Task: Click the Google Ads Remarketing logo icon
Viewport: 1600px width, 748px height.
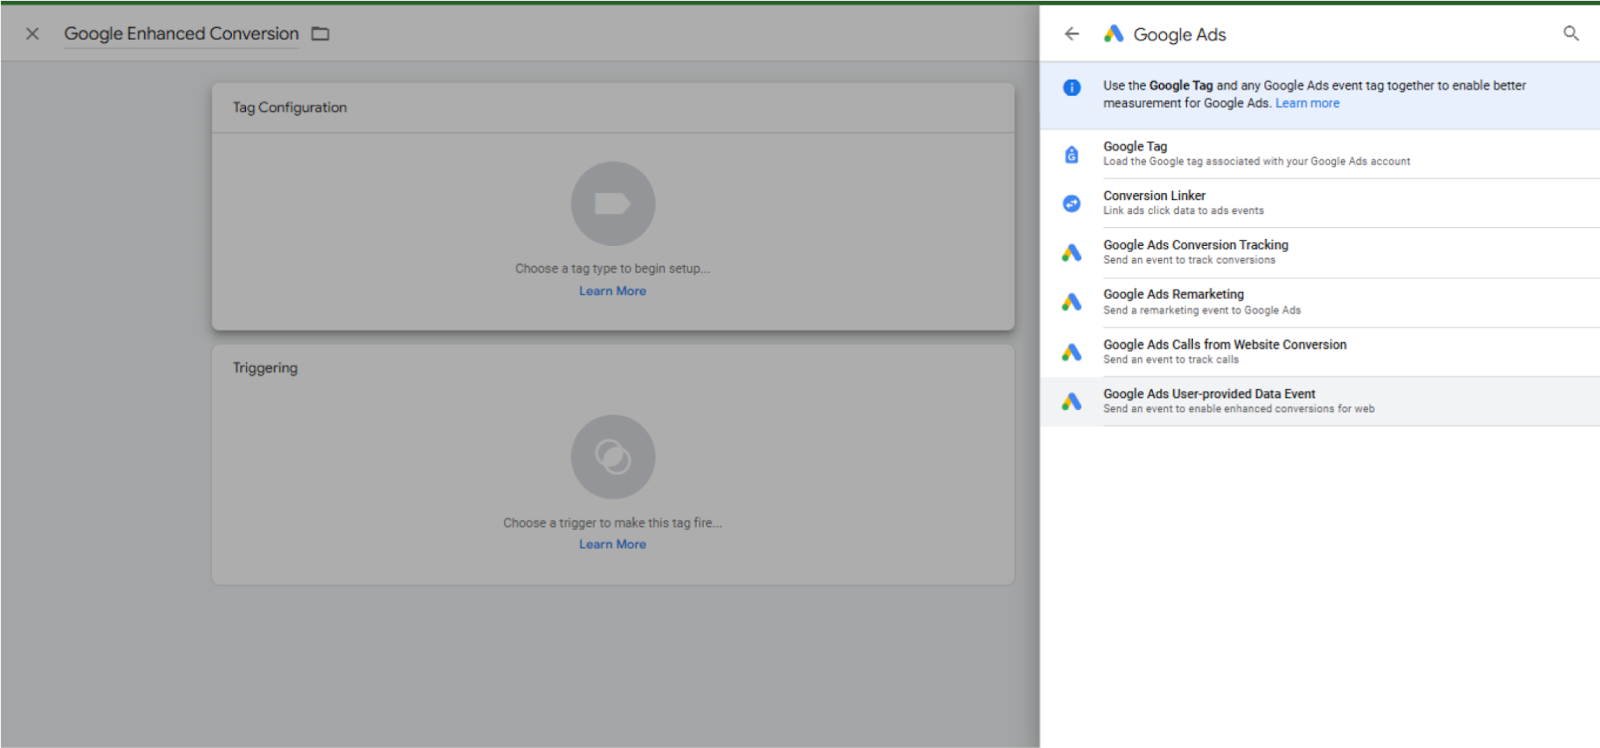Action: click(x=1071, y=302)
